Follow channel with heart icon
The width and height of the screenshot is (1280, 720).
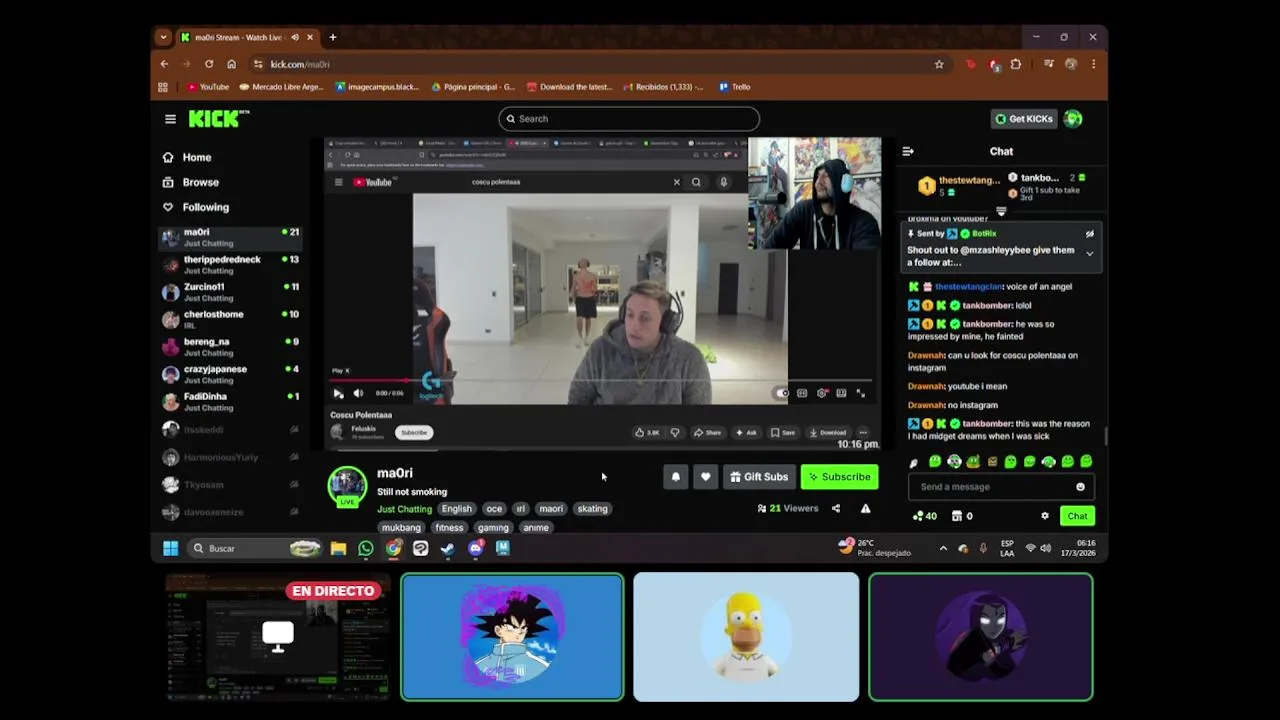pyautogui.click(x=706, y=477)
